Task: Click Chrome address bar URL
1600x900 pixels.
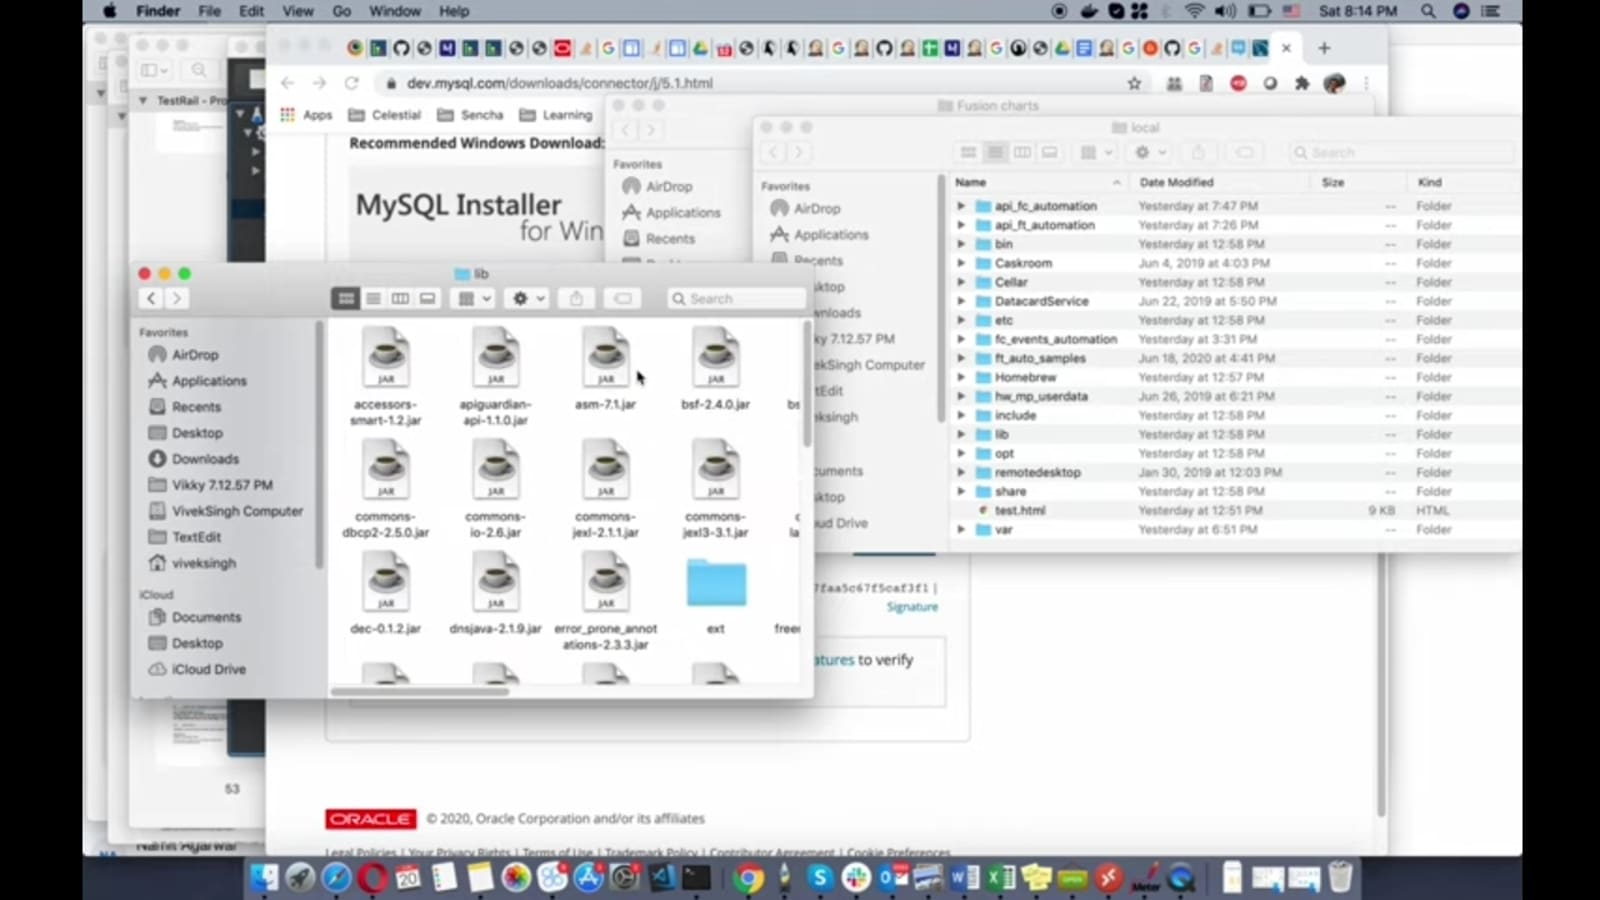Action: coord(559,83)
